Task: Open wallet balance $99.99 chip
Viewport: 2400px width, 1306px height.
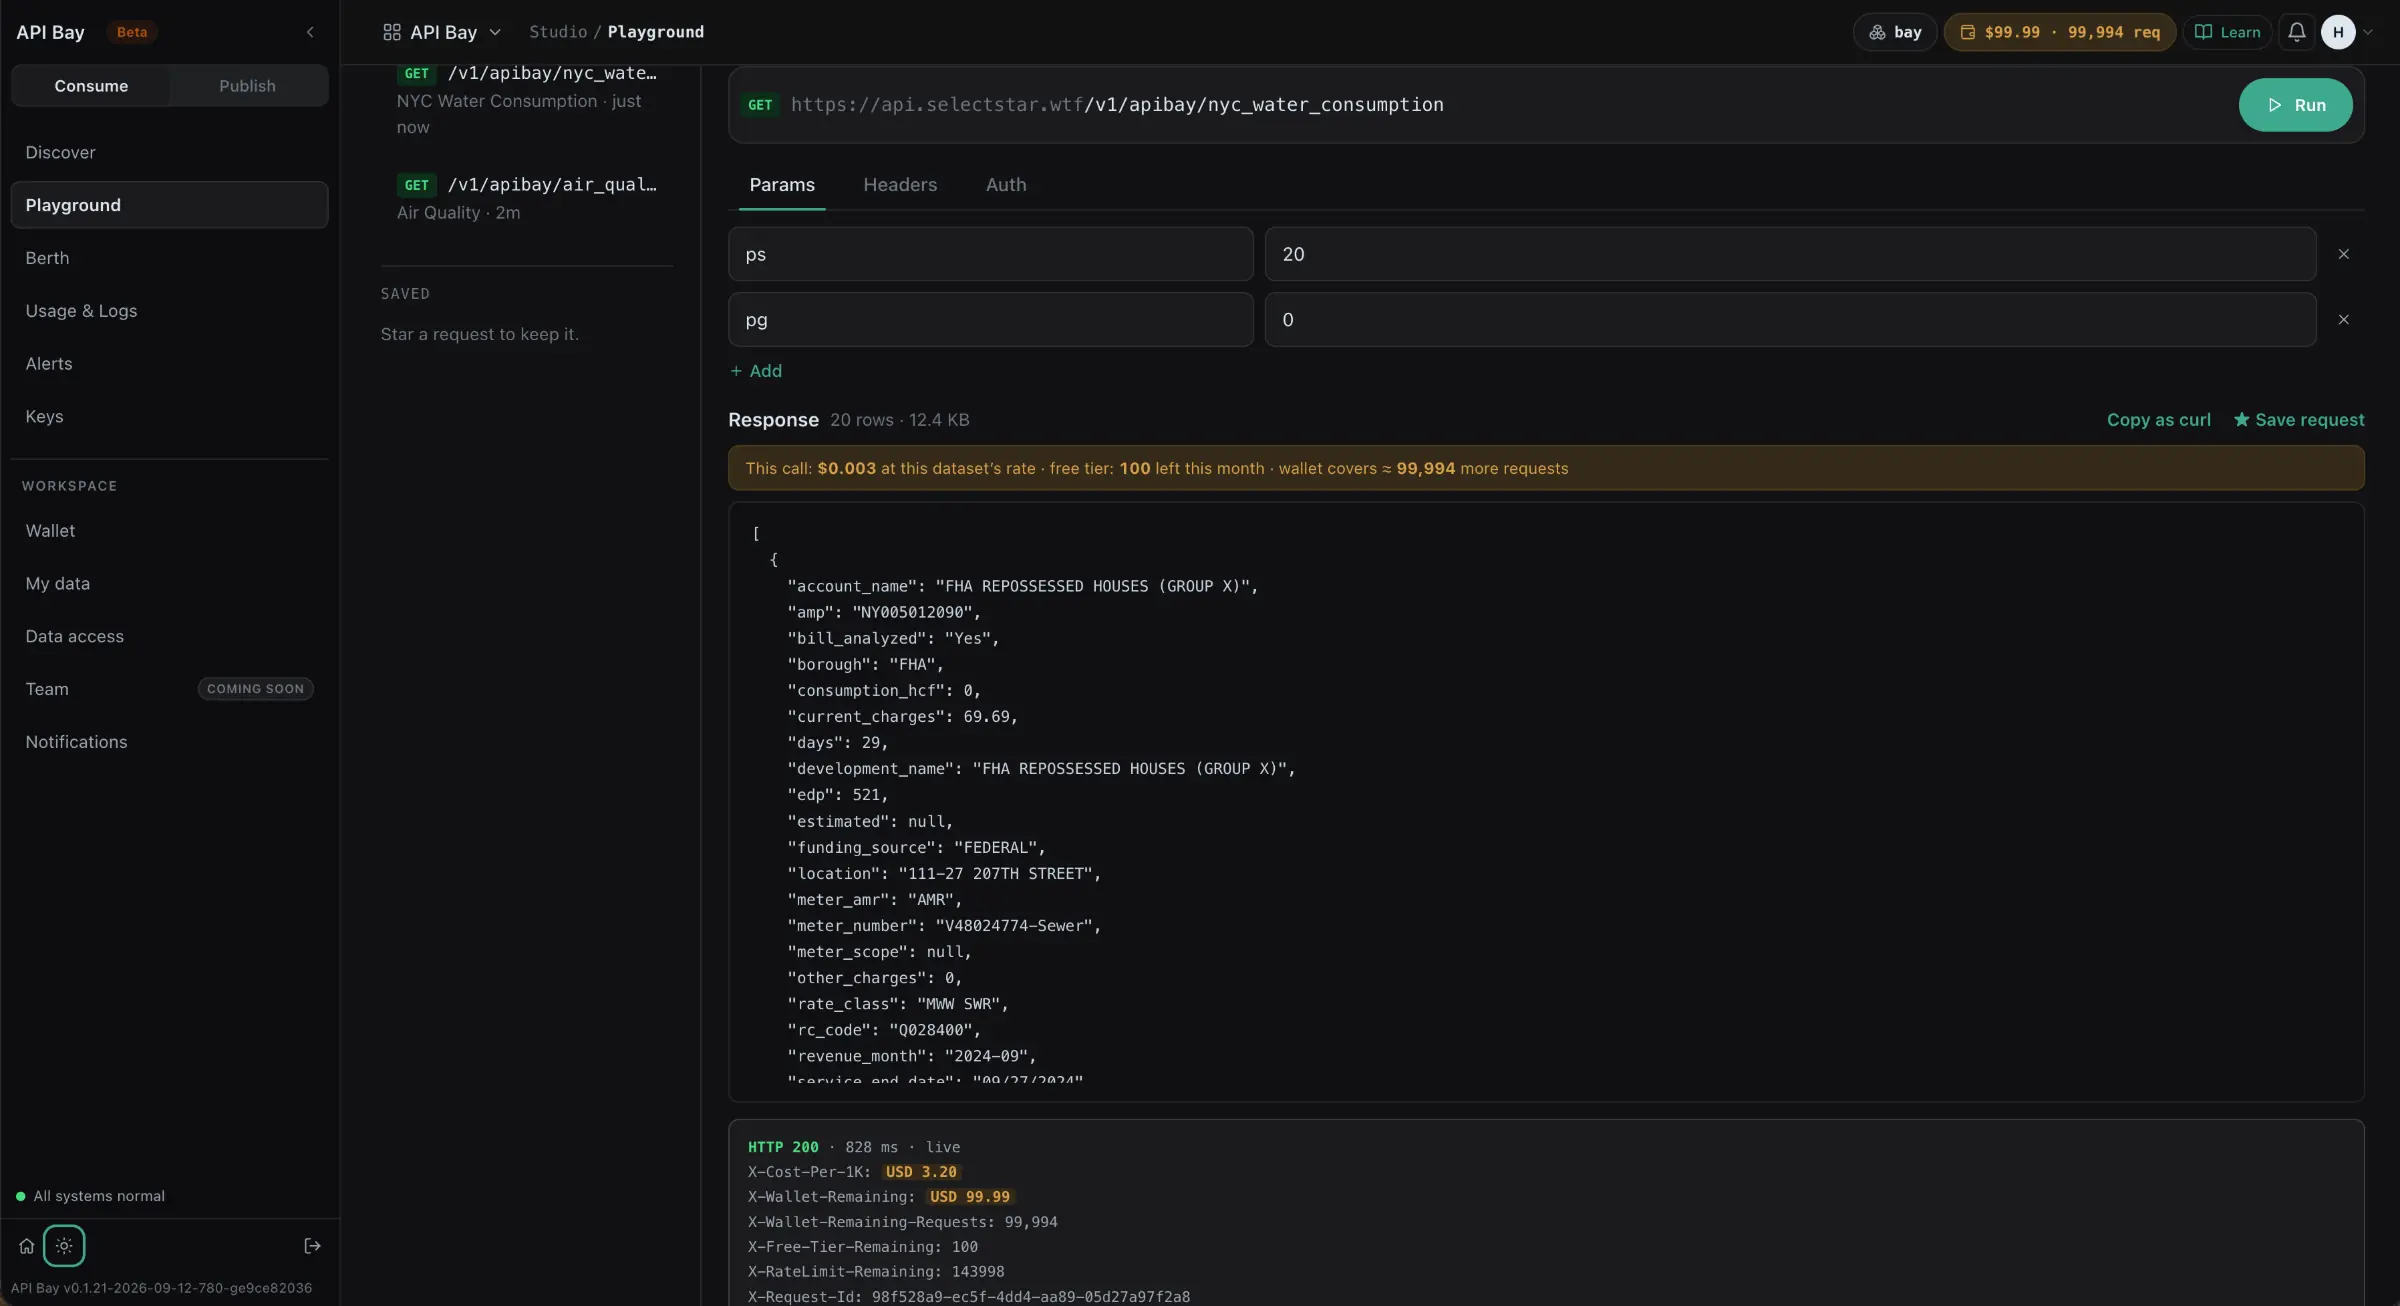Action: point(2060,32)
